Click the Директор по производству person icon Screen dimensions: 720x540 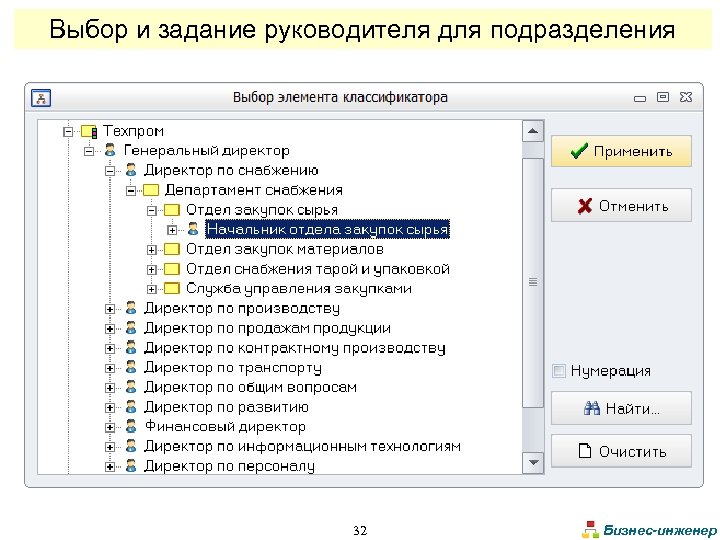[x=131, y=308]
